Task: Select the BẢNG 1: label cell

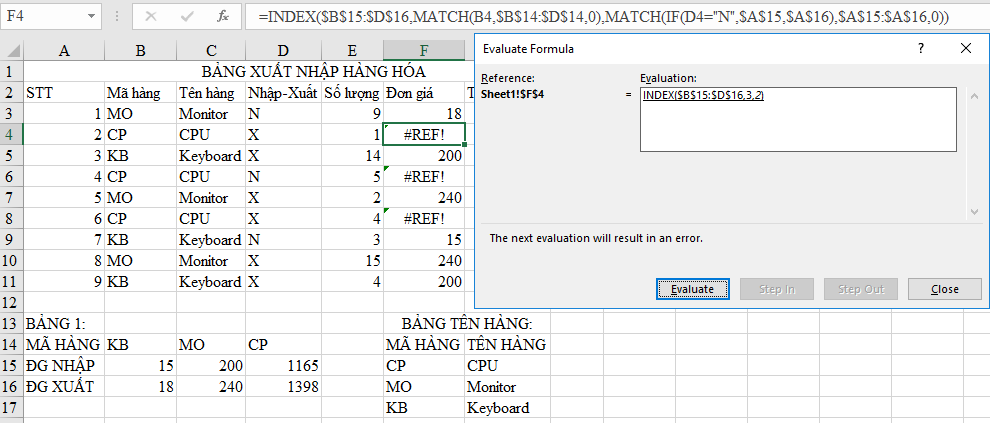Action: coord(64,324)
